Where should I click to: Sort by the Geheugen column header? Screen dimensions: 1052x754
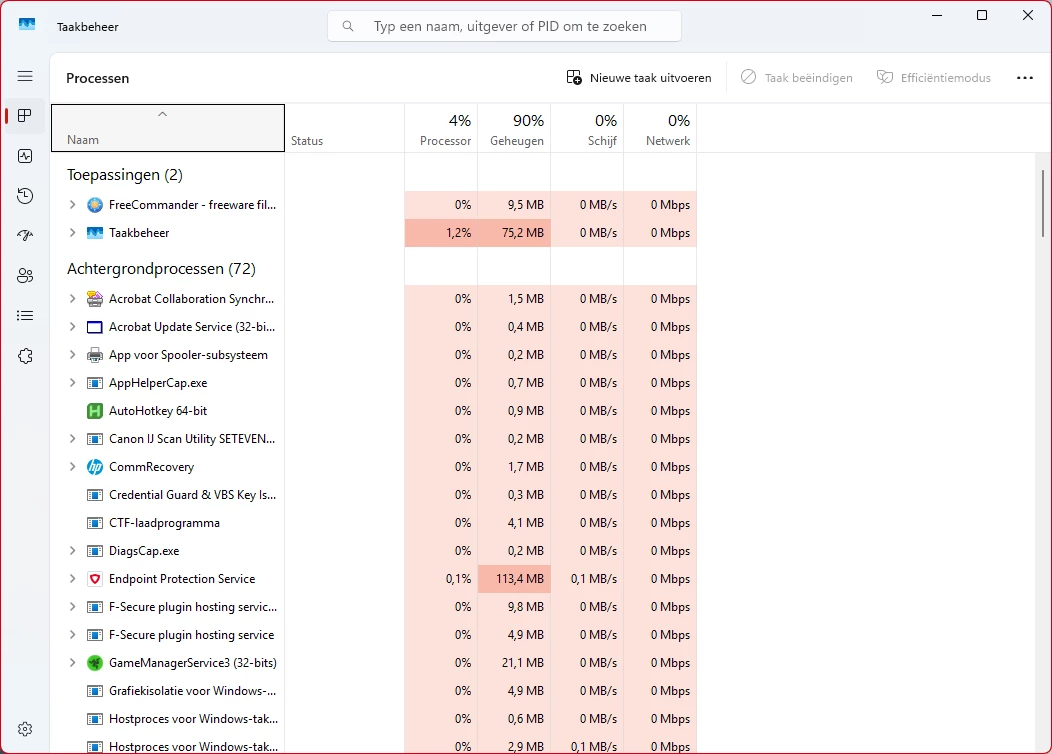tap(515, 127)
